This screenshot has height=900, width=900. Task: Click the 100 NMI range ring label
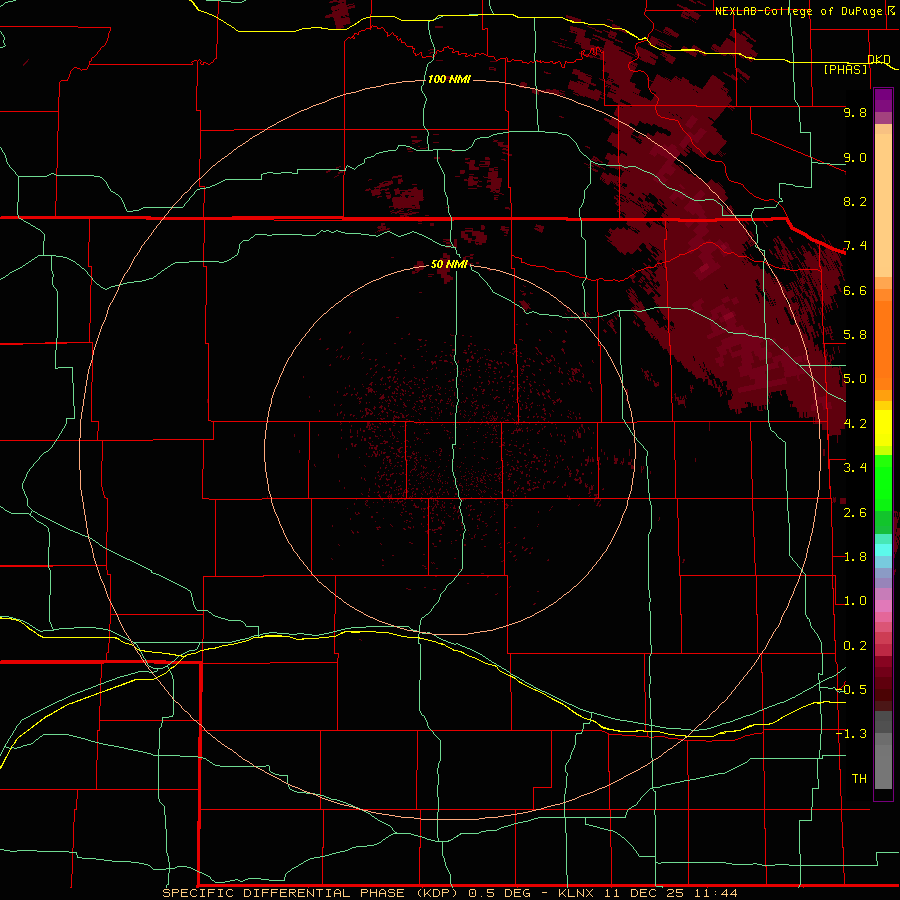coord(449,79)
